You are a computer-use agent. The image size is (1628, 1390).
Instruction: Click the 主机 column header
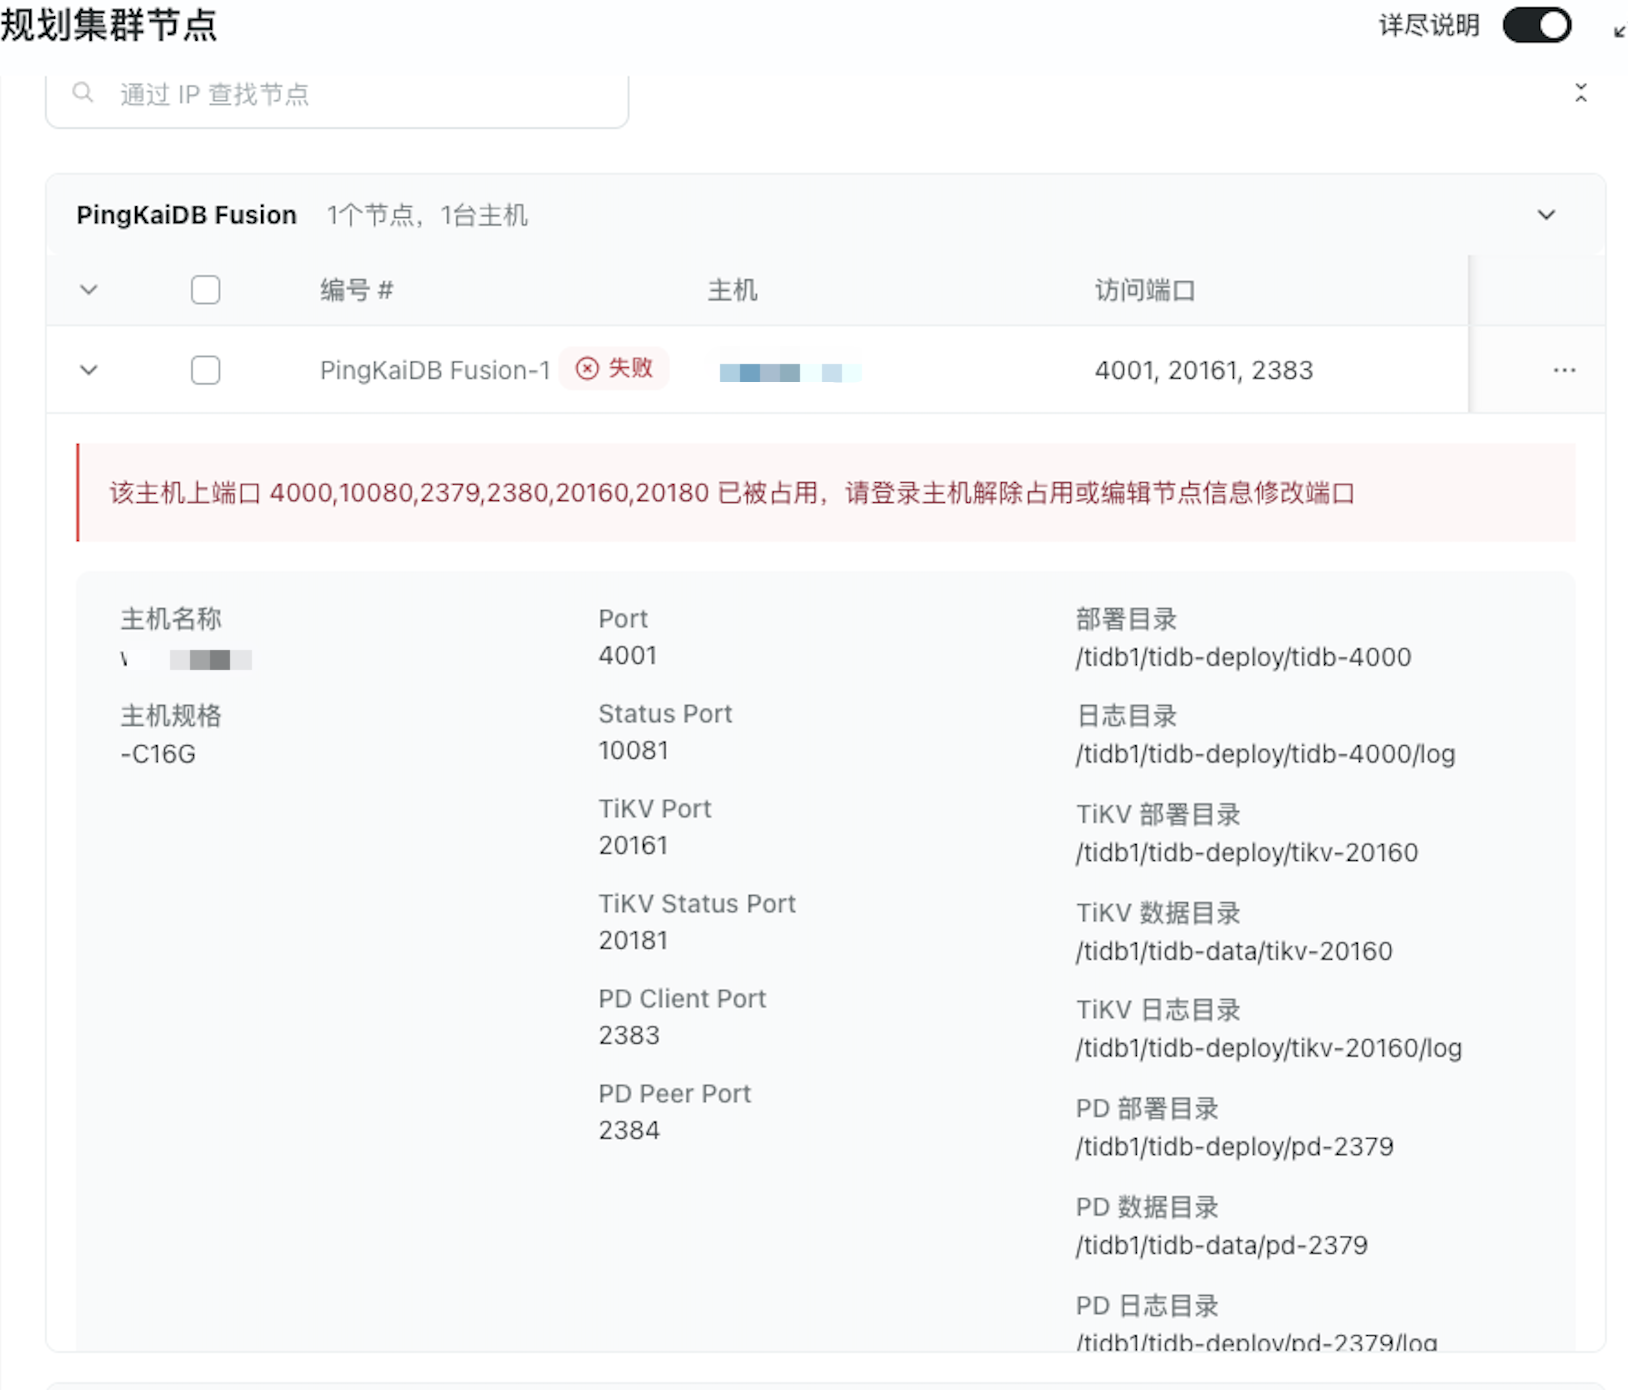click(732, 290)
